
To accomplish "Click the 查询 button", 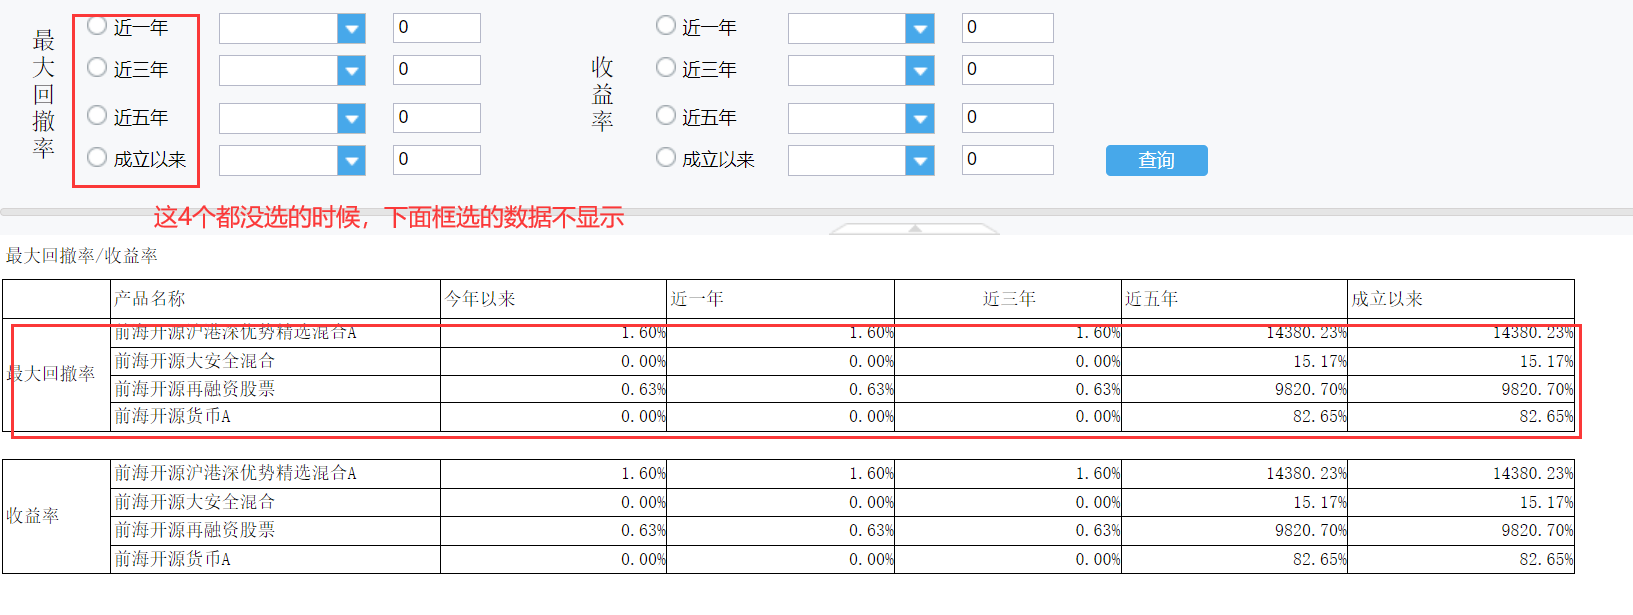I will [x=1157, y=160].
